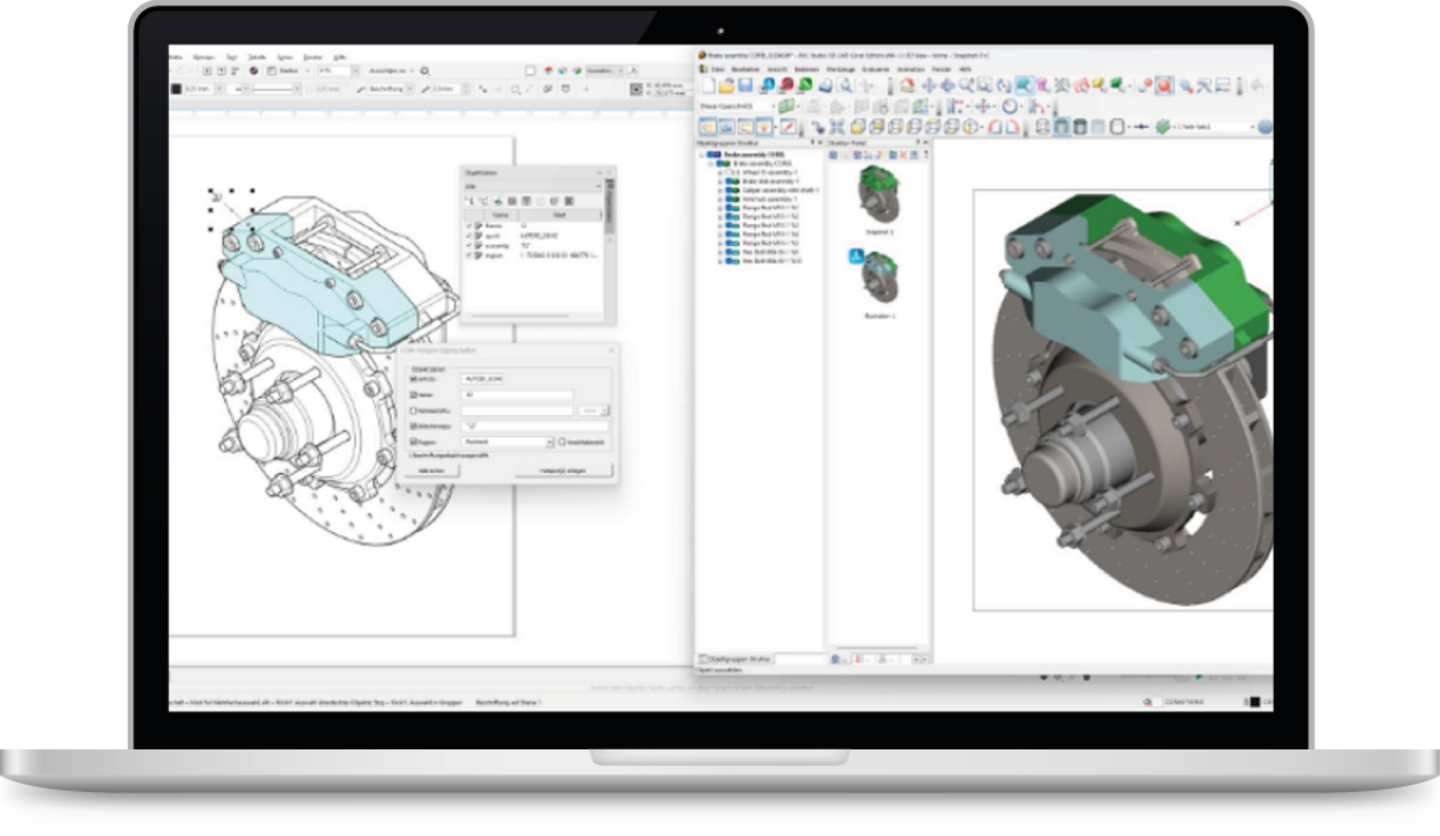Expand the Brake disk assembly tree node
Screen dimensions: 1440x836
[719, 181]
